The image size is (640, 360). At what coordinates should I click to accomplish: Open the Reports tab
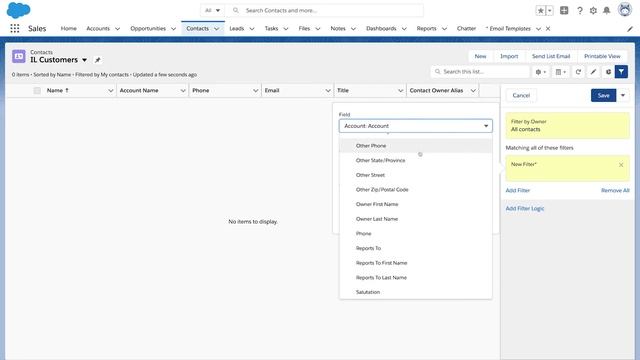pos(426,29)
